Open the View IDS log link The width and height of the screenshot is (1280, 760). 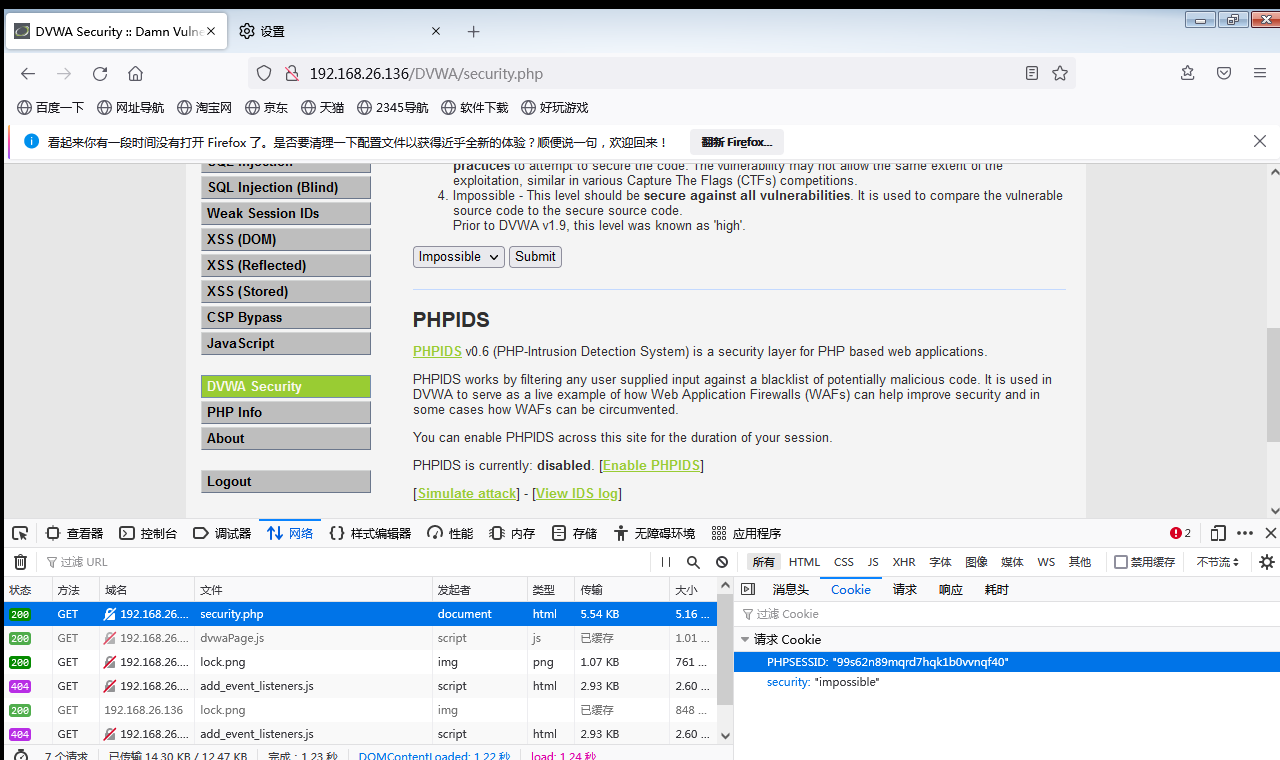[x=578, y=493]
